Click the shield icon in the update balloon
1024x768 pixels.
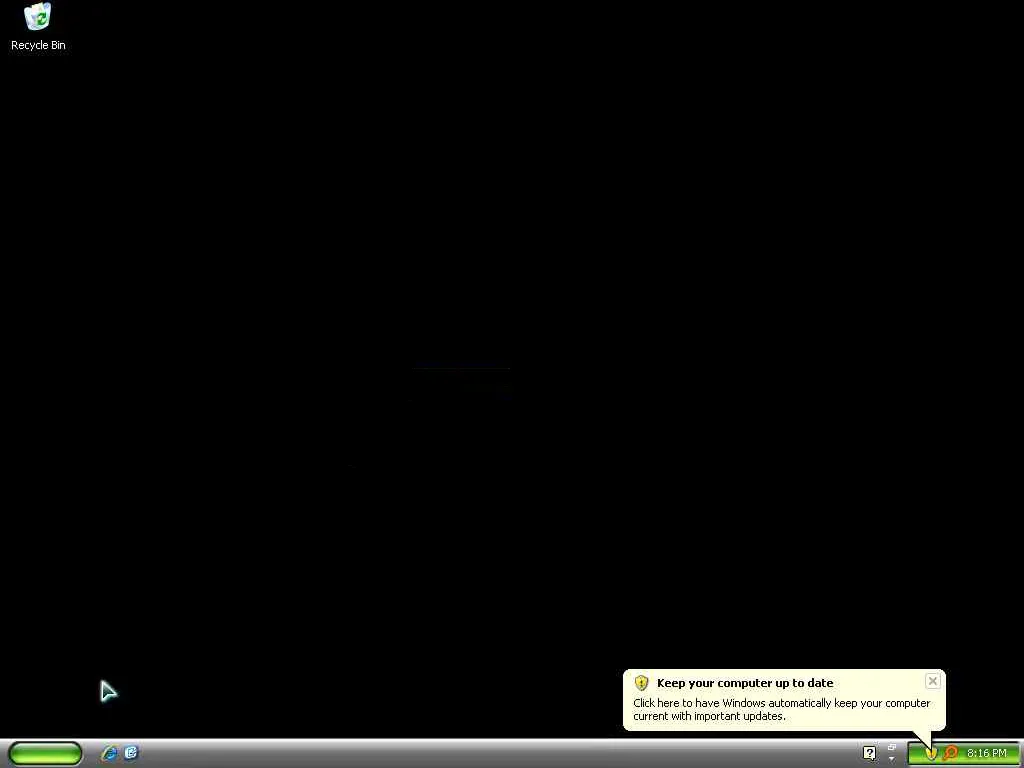pos(641,683)
